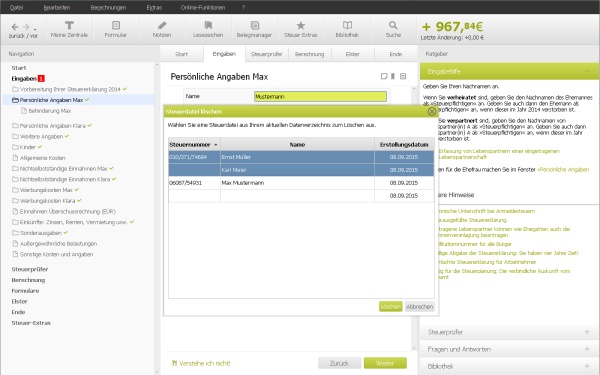
Task: Open the Lesezeichen bookmark icon
Action: click(x=208, y=29)
